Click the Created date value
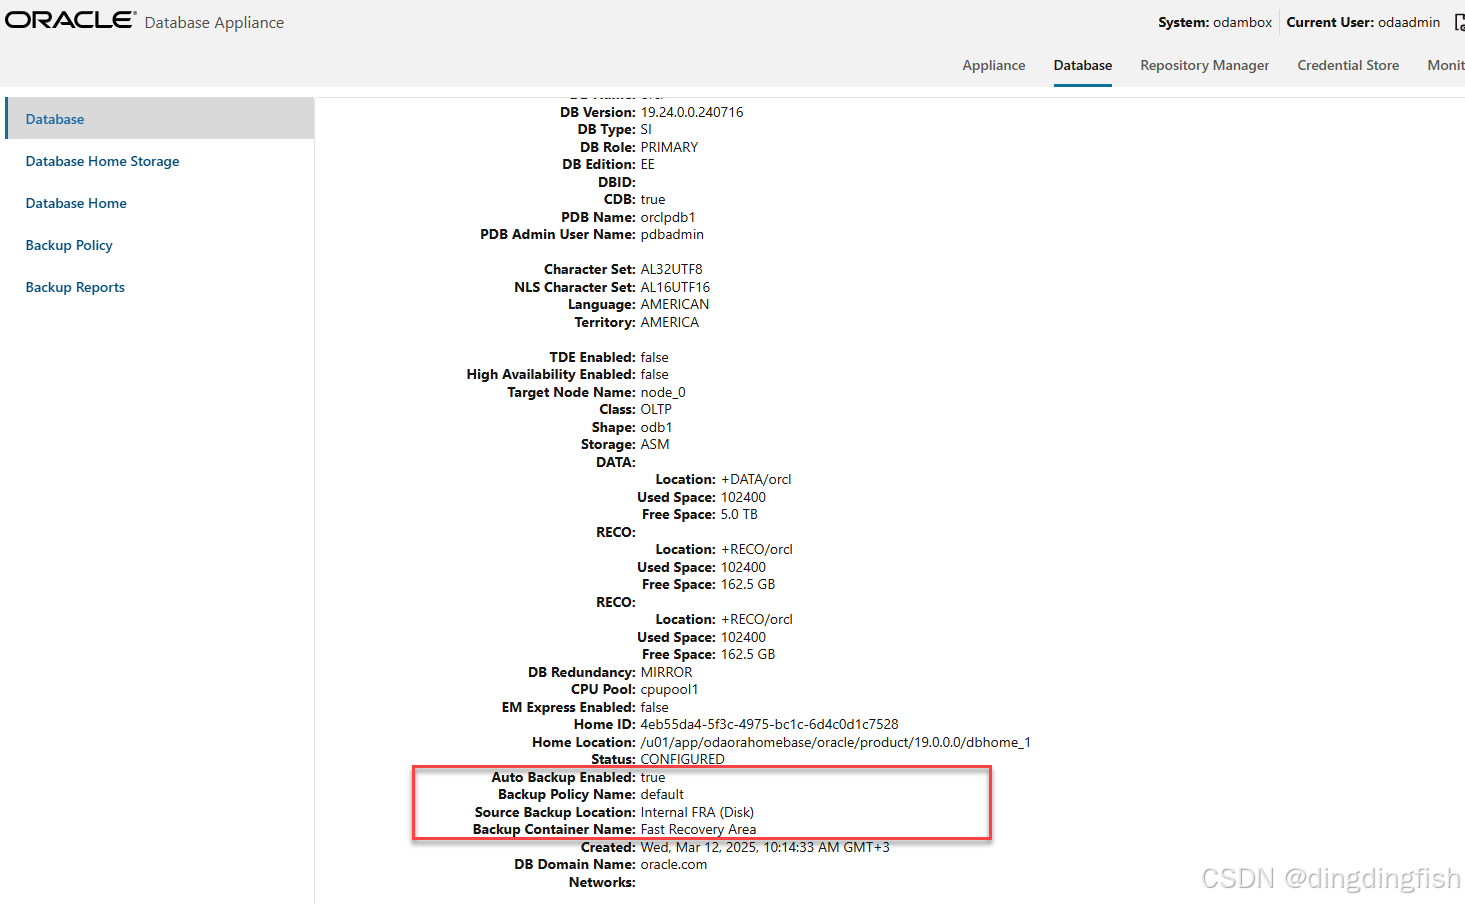The image size is (1465, 904). tap(765, 847)
